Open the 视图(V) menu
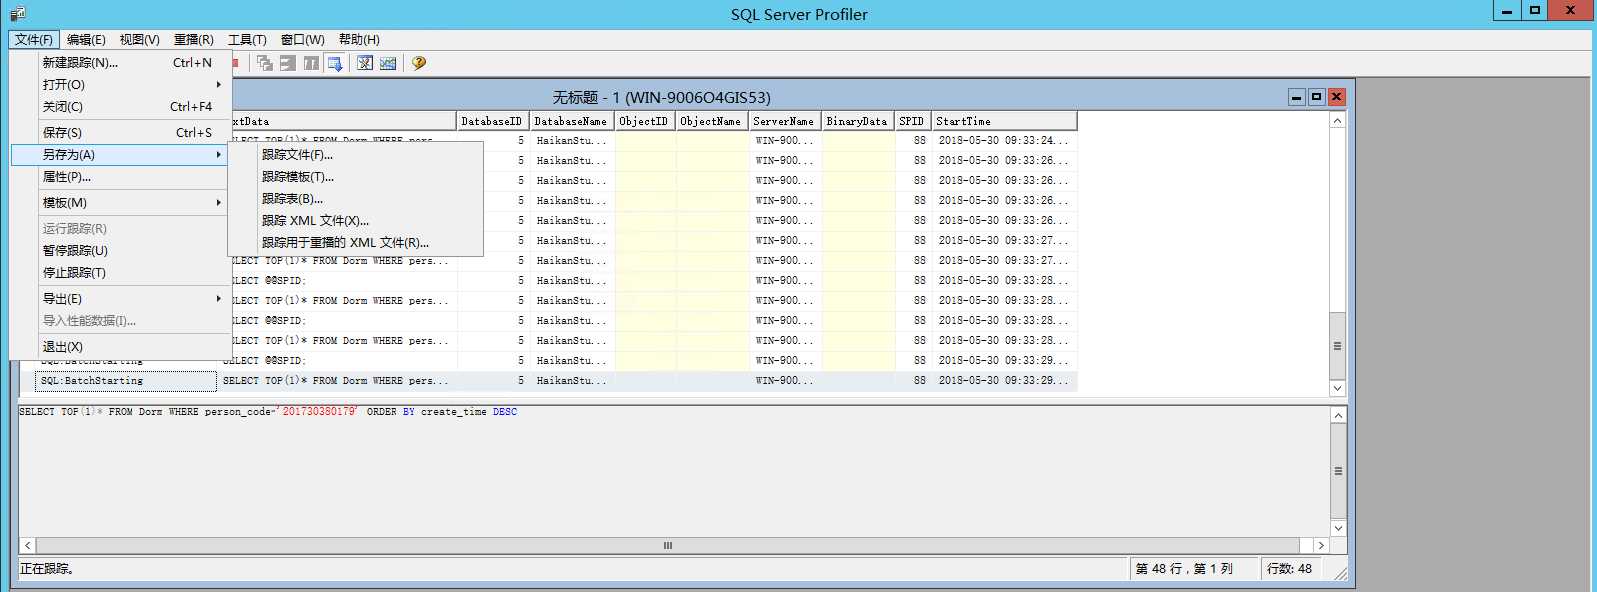This screenshot has width=1597, height=592. 140,39
